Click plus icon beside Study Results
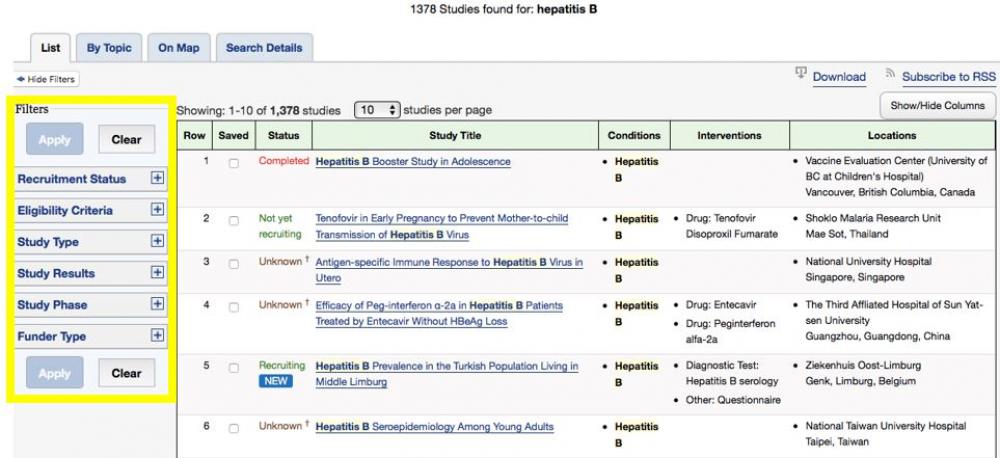Screen dimensions: 1000x458 pos(157,272)
